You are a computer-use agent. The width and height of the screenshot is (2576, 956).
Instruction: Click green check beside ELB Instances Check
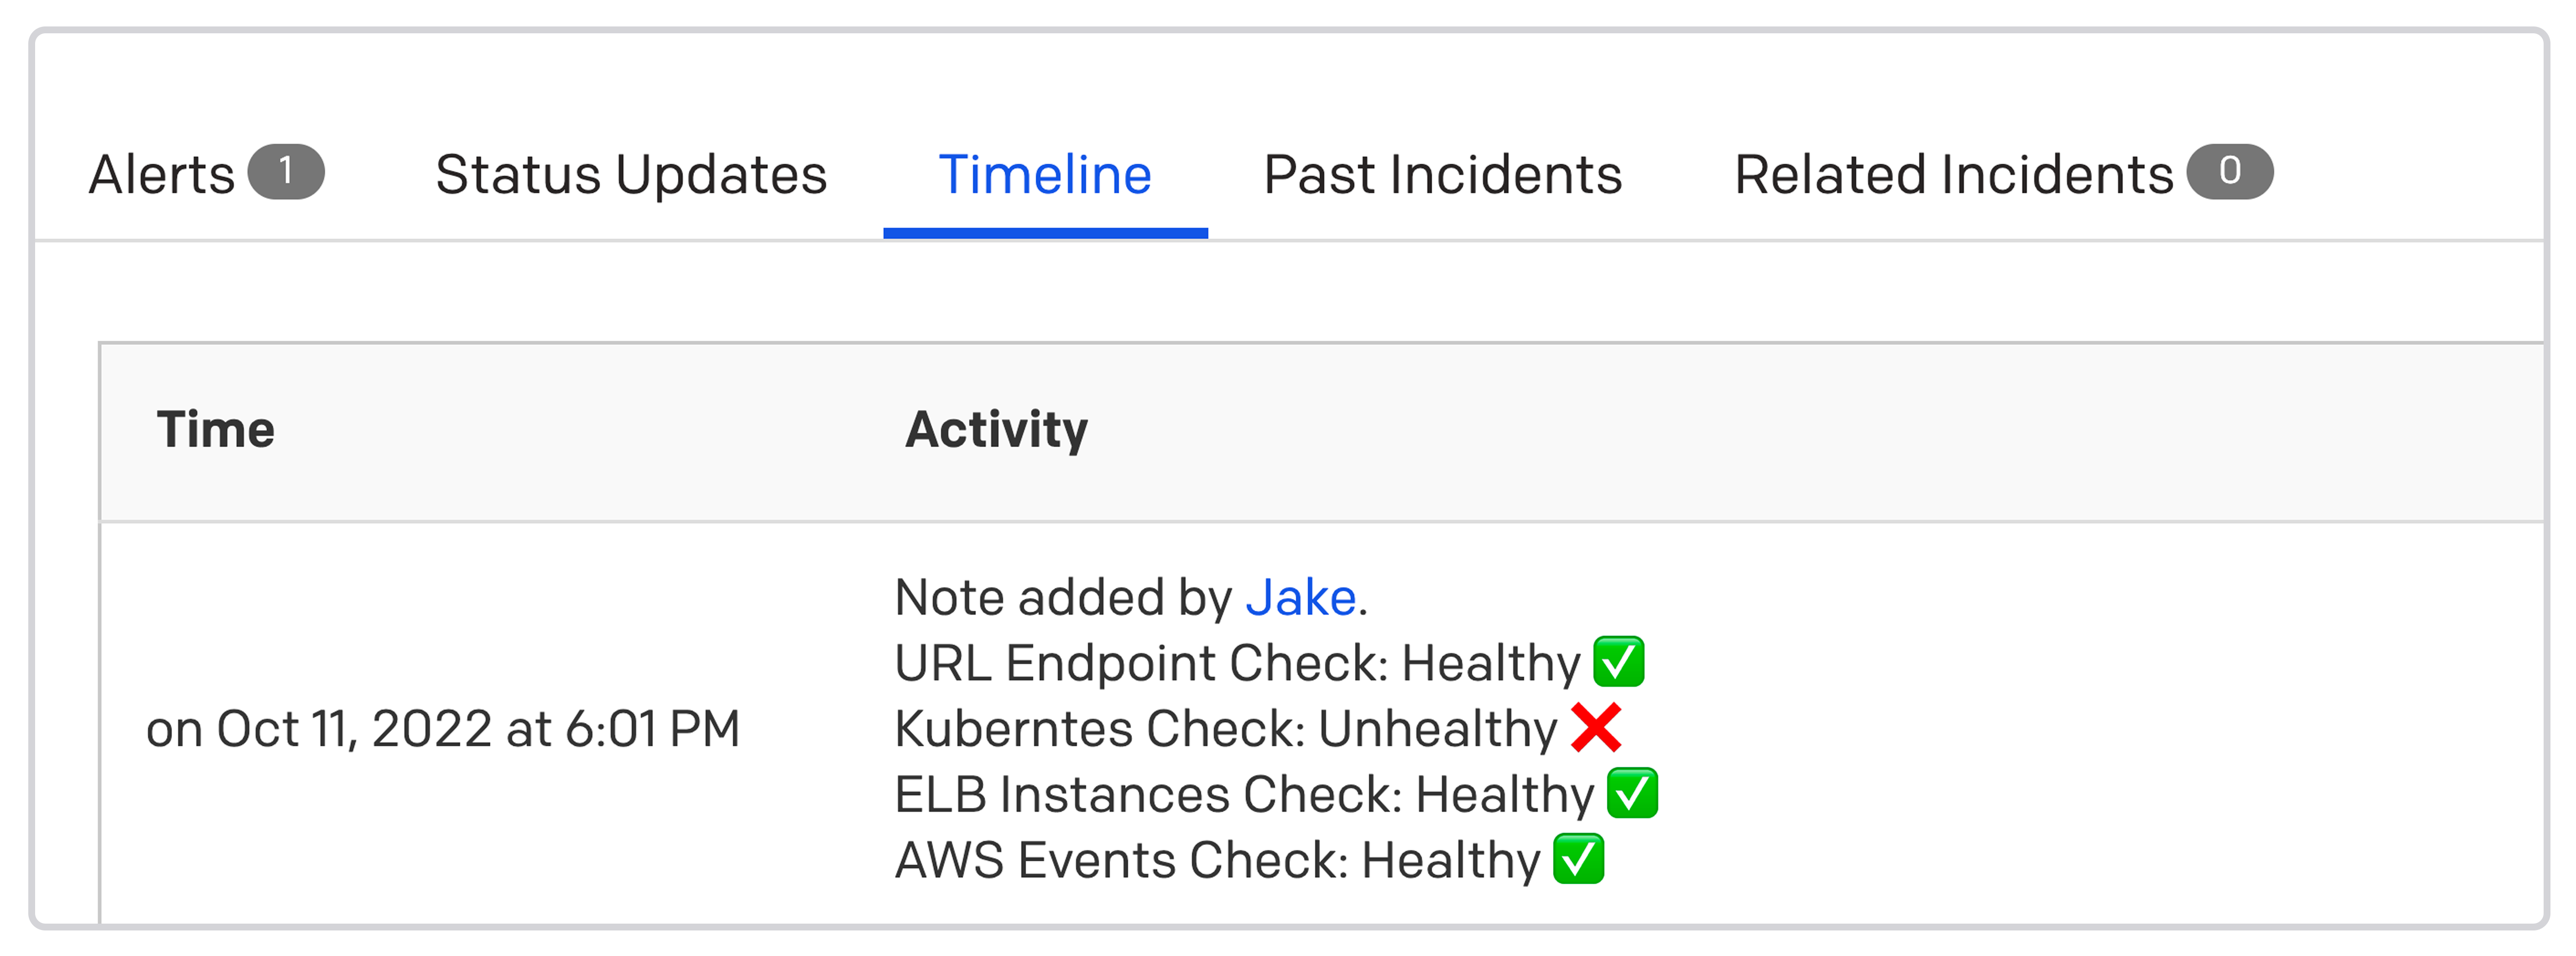1633,793
